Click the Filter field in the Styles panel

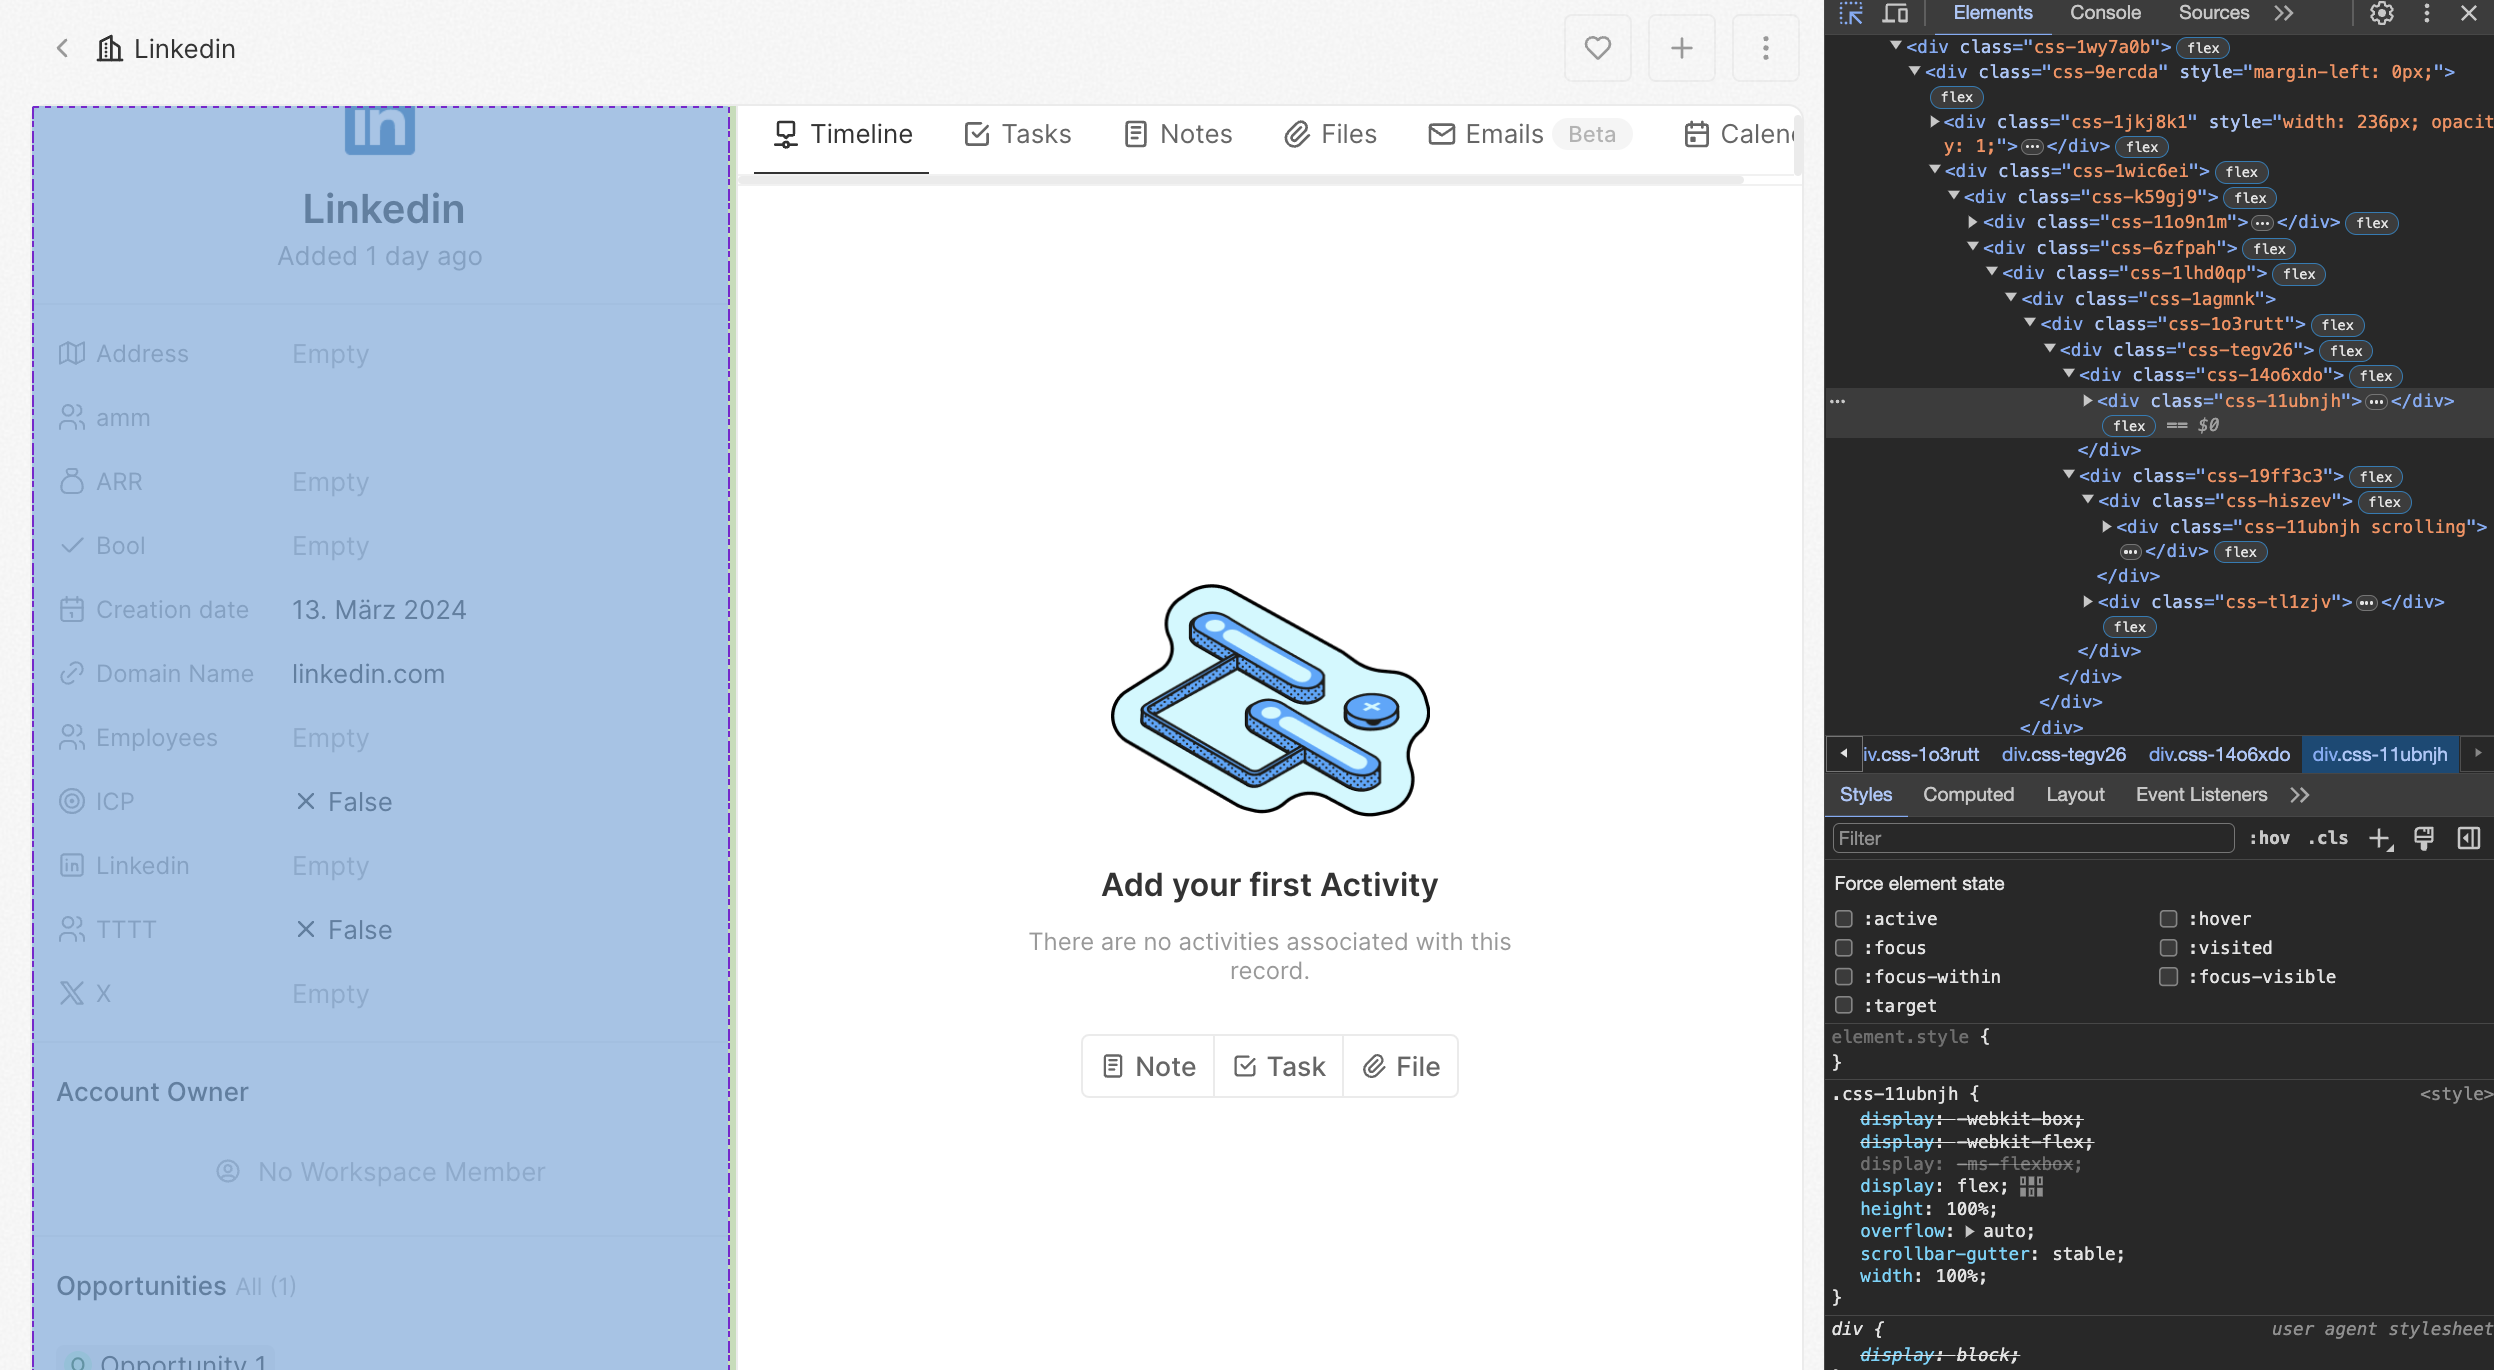tap(2030, 838)
